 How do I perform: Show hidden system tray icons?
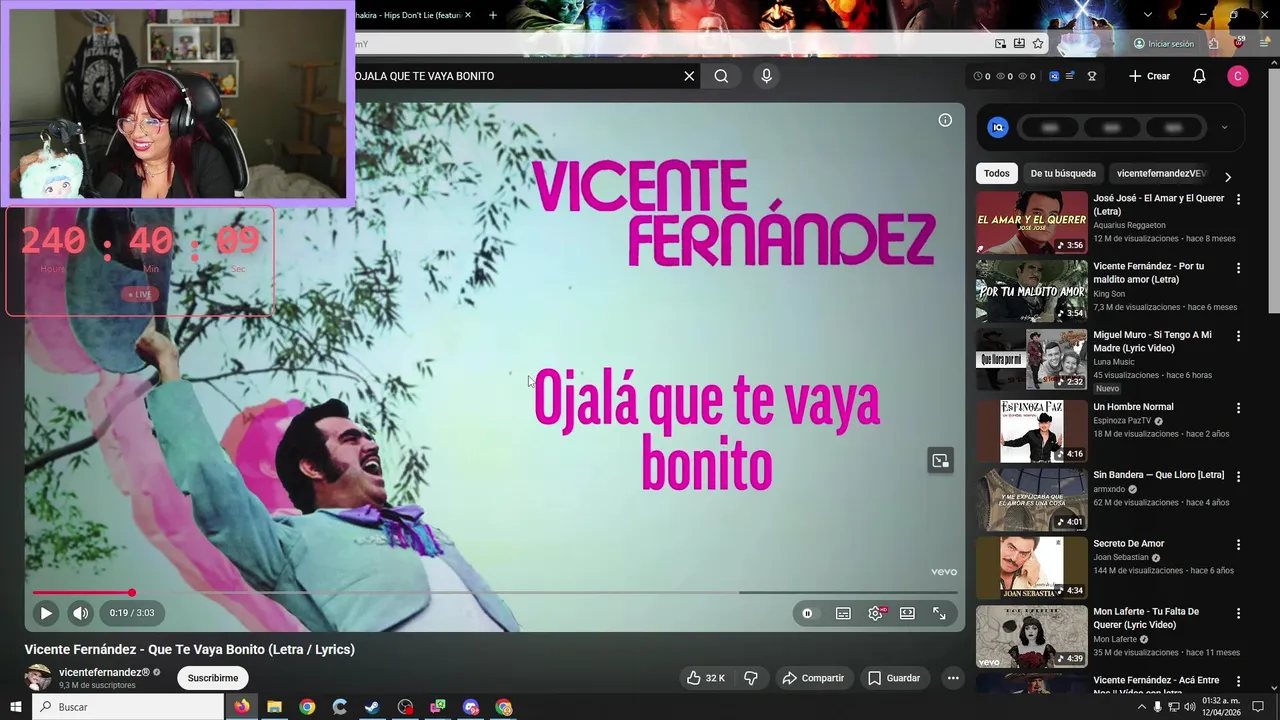point(1142,707)
